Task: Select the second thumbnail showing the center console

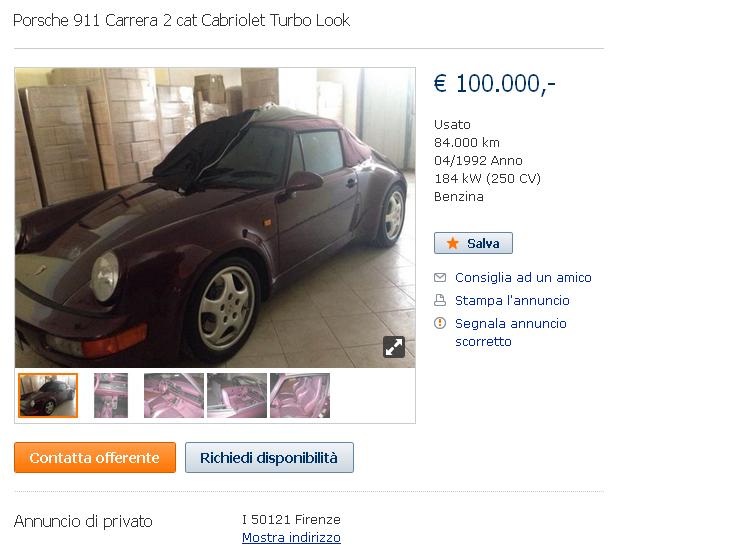Action: [x=111, y=395]
